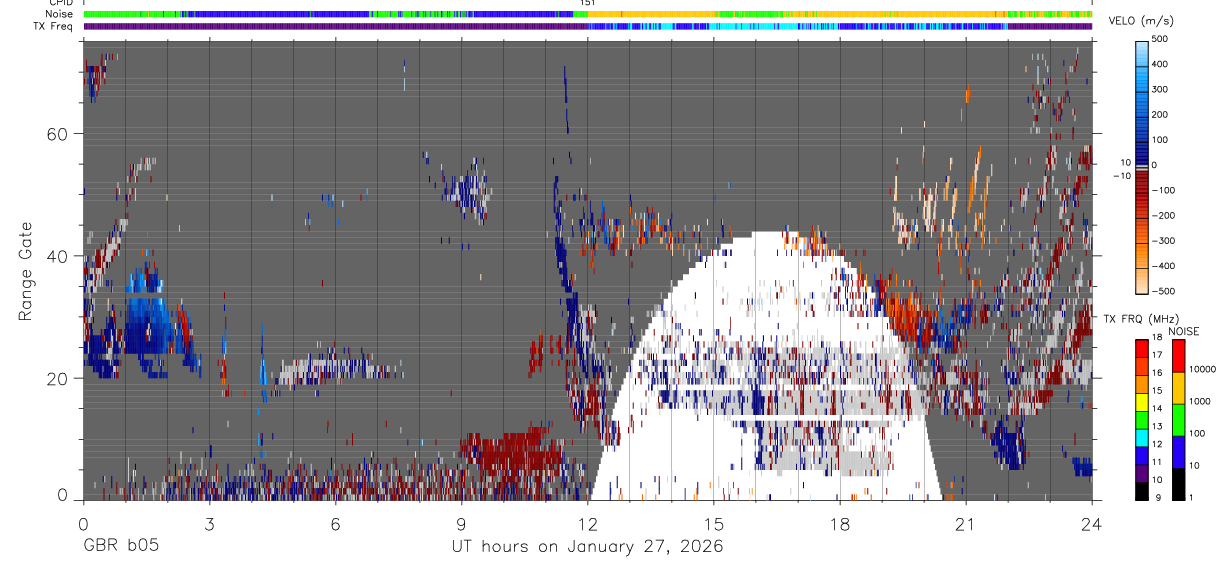
Task: Click the 17 MHz frequency scale label
Action: [x=1157, y=355]
